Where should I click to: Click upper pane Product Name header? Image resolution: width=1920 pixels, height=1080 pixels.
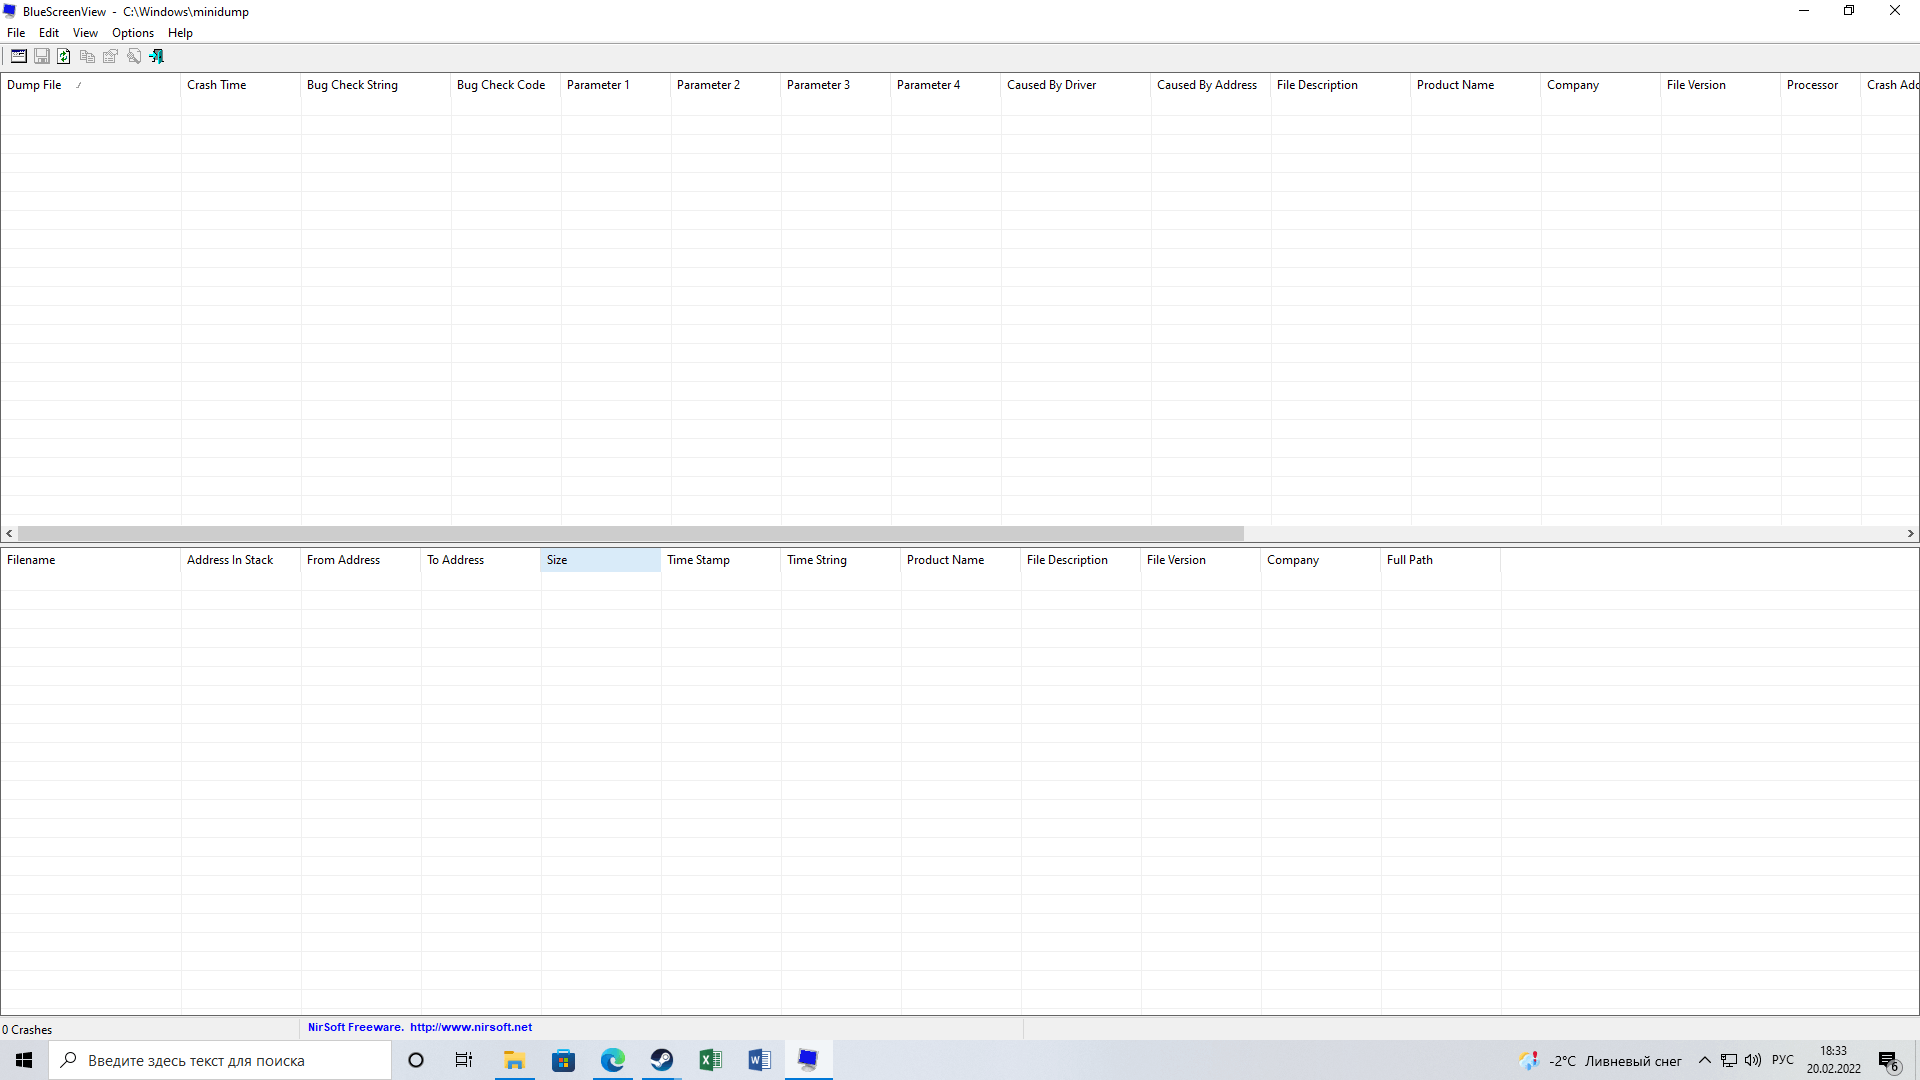pos(1475,85)
